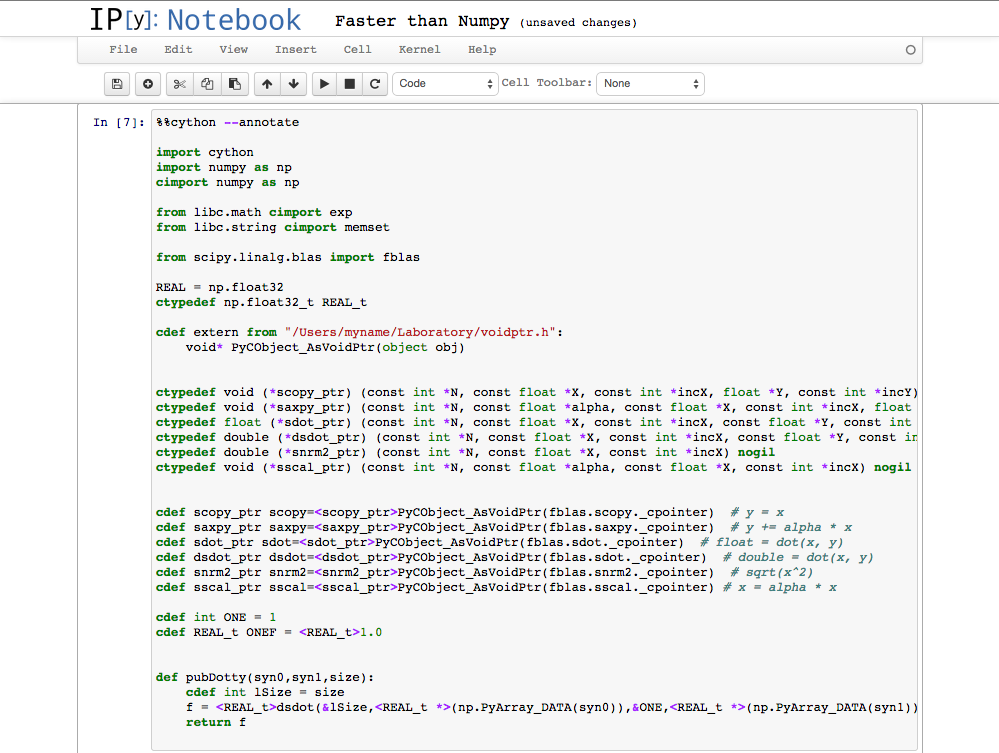Open the Cell Toolbar dropdown set to None
The width and height of the screenshot is (999, 753).
click(x=650, y=83)
